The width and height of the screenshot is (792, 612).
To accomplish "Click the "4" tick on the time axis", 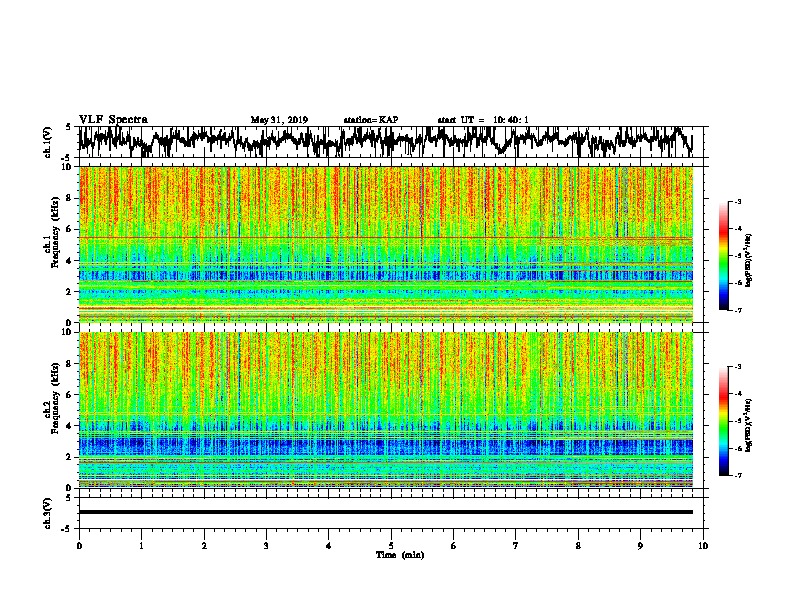I will [x=329, y=545].
